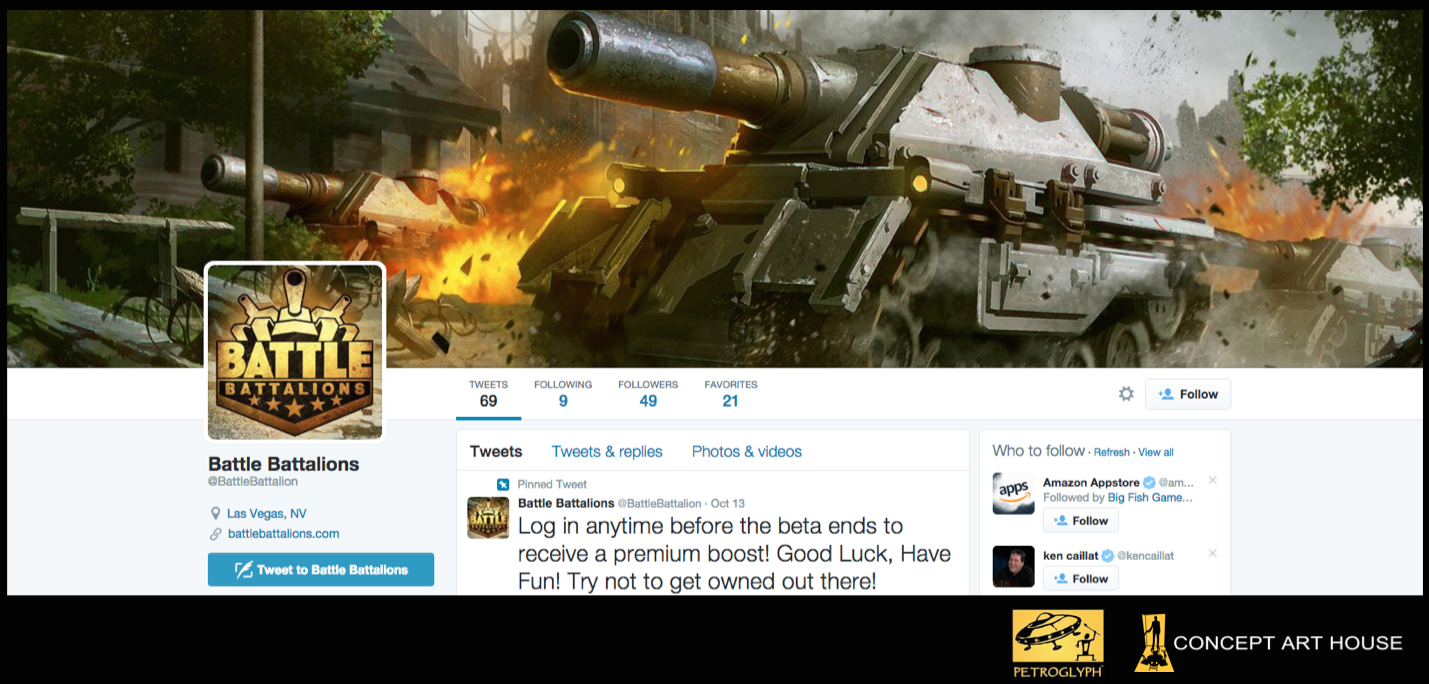Image resolution: width=1429 pixels, height=684 pixels.
Task: Click View all in Who to follow
Action: (x=1156, y=452)
